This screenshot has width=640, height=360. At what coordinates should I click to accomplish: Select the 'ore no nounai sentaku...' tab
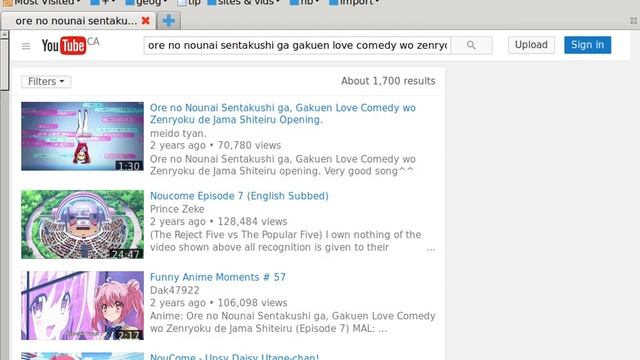(78, 20)
